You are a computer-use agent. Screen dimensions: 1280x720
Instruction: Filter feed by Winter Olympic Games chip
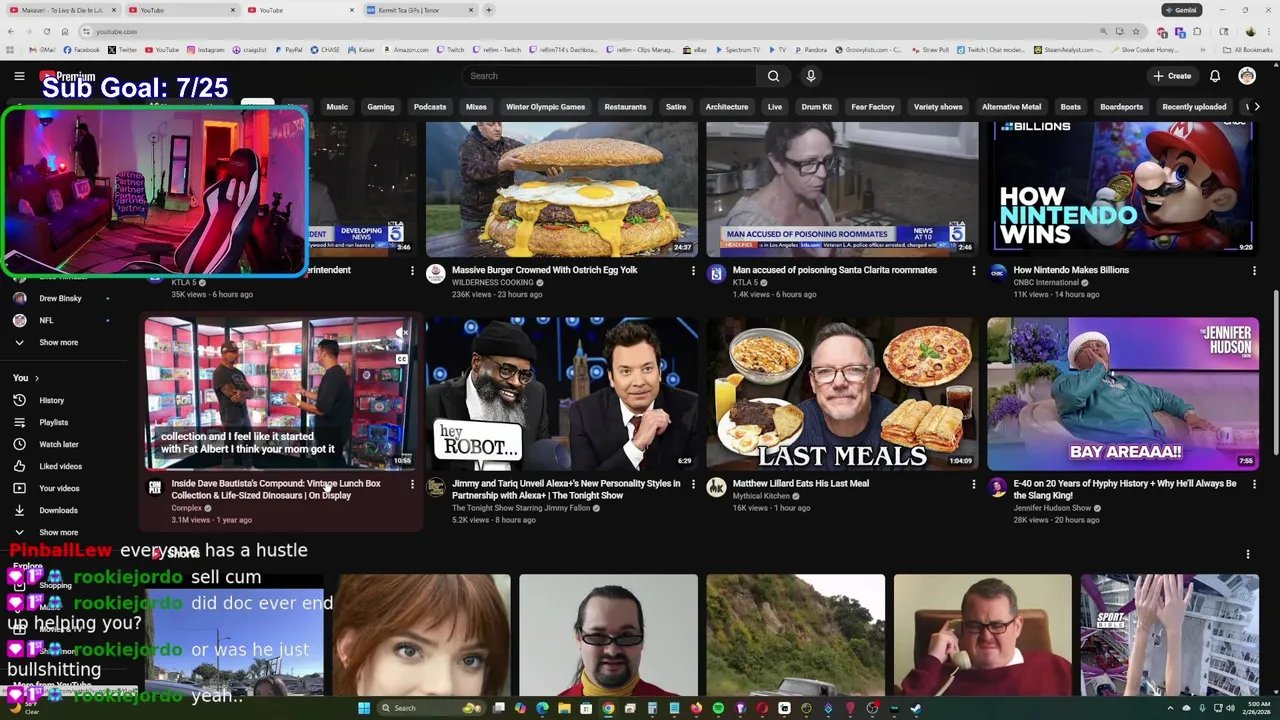coord(545,107)
